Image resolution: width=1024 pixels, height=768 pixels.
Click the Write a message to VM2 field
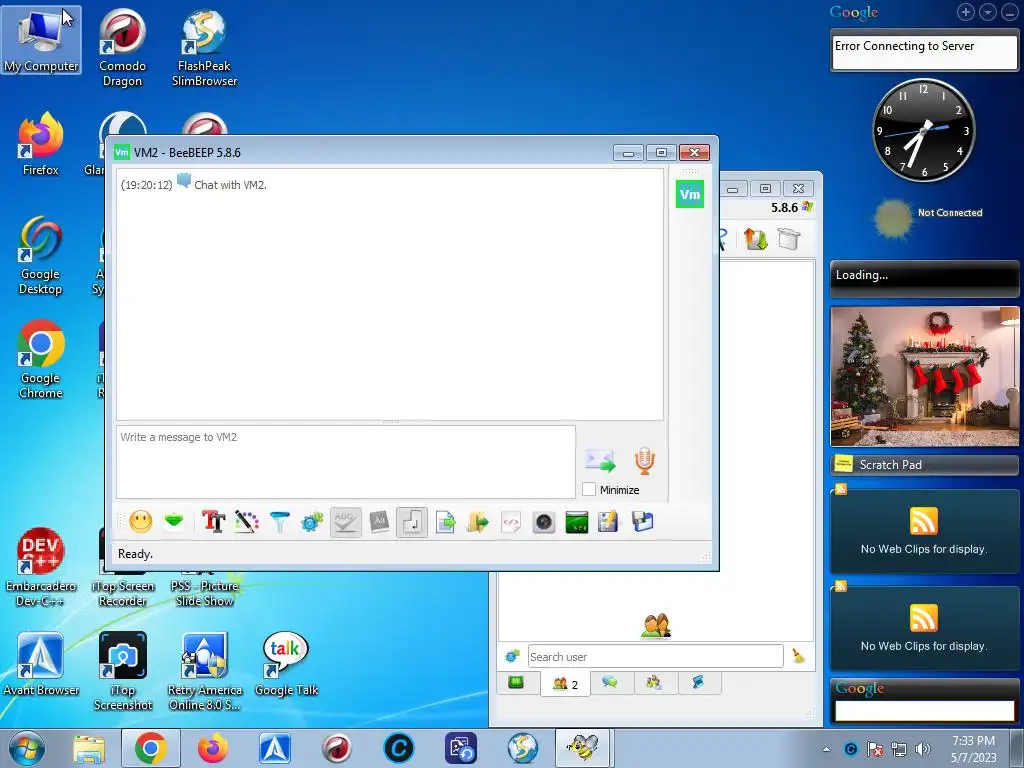click(345, 462)
